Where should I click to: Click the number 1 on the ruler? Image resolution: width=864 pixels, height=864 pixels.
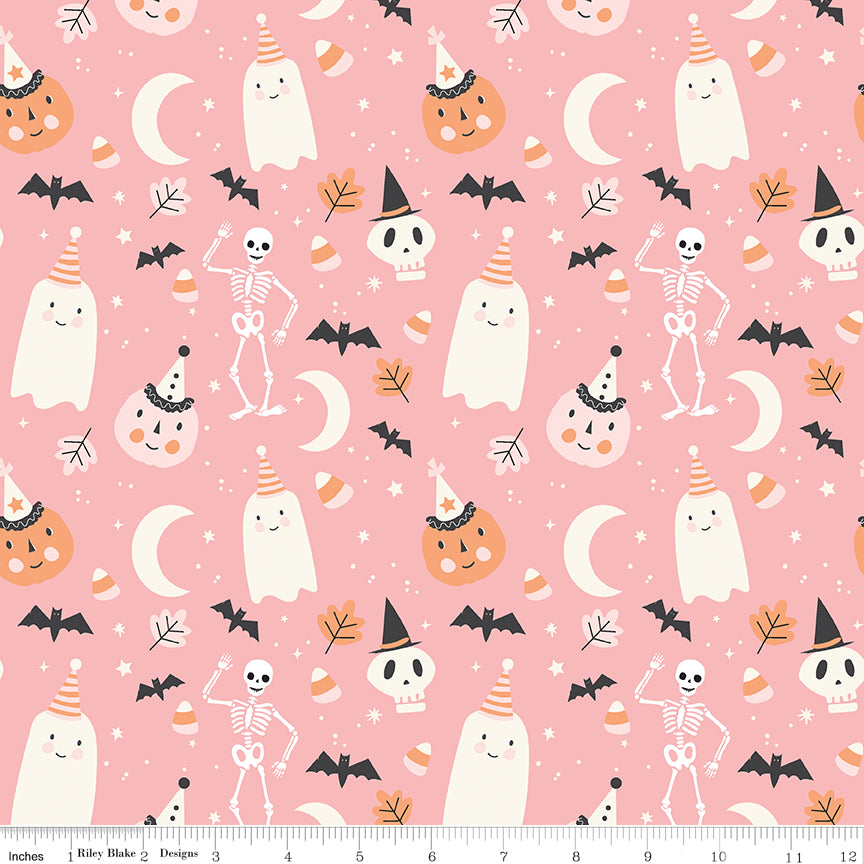[x=68, y=856]
